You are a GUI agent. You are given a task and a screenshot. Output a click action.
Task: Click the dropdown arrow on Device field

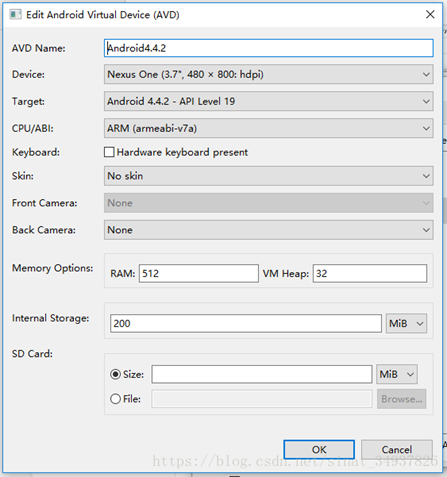pyautogui.click(x=426, y=74)
